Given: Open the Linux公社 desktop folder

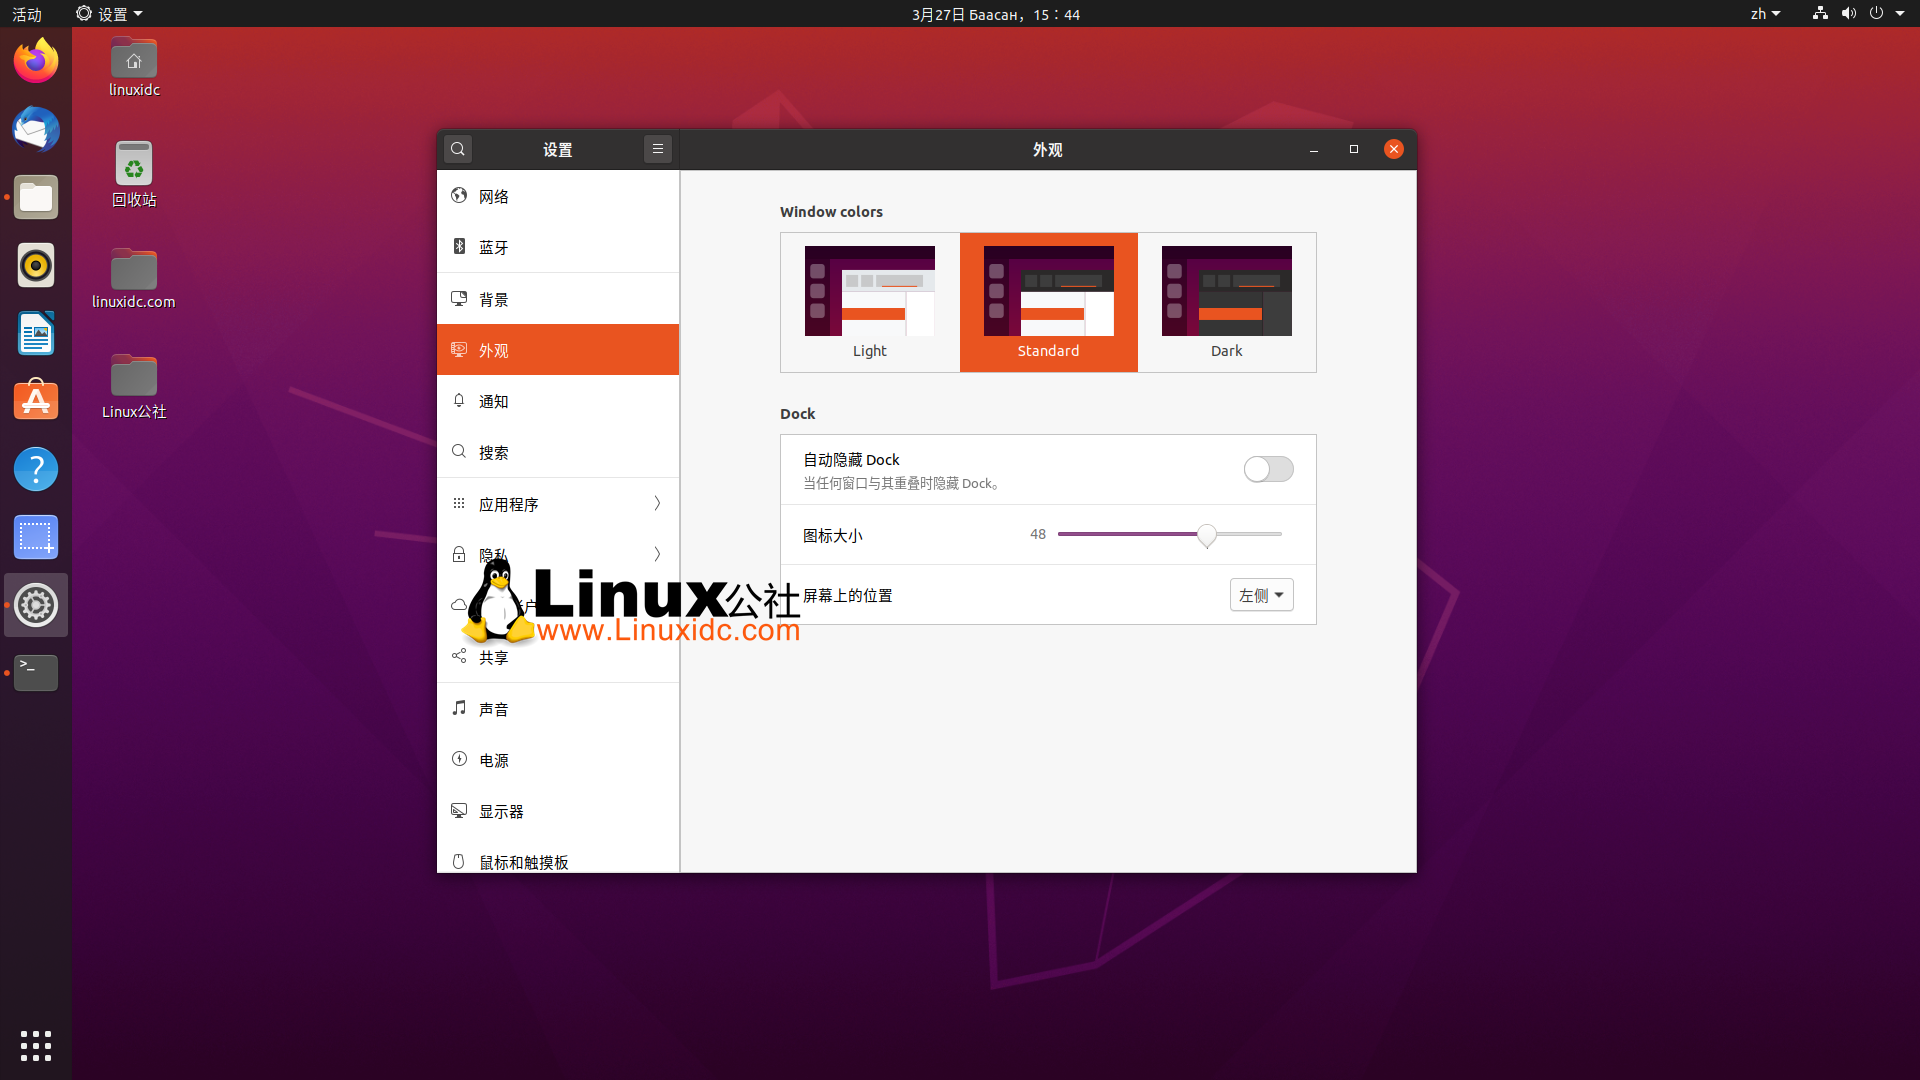Looking at the screenshot, I should click(x=134, y=388).
